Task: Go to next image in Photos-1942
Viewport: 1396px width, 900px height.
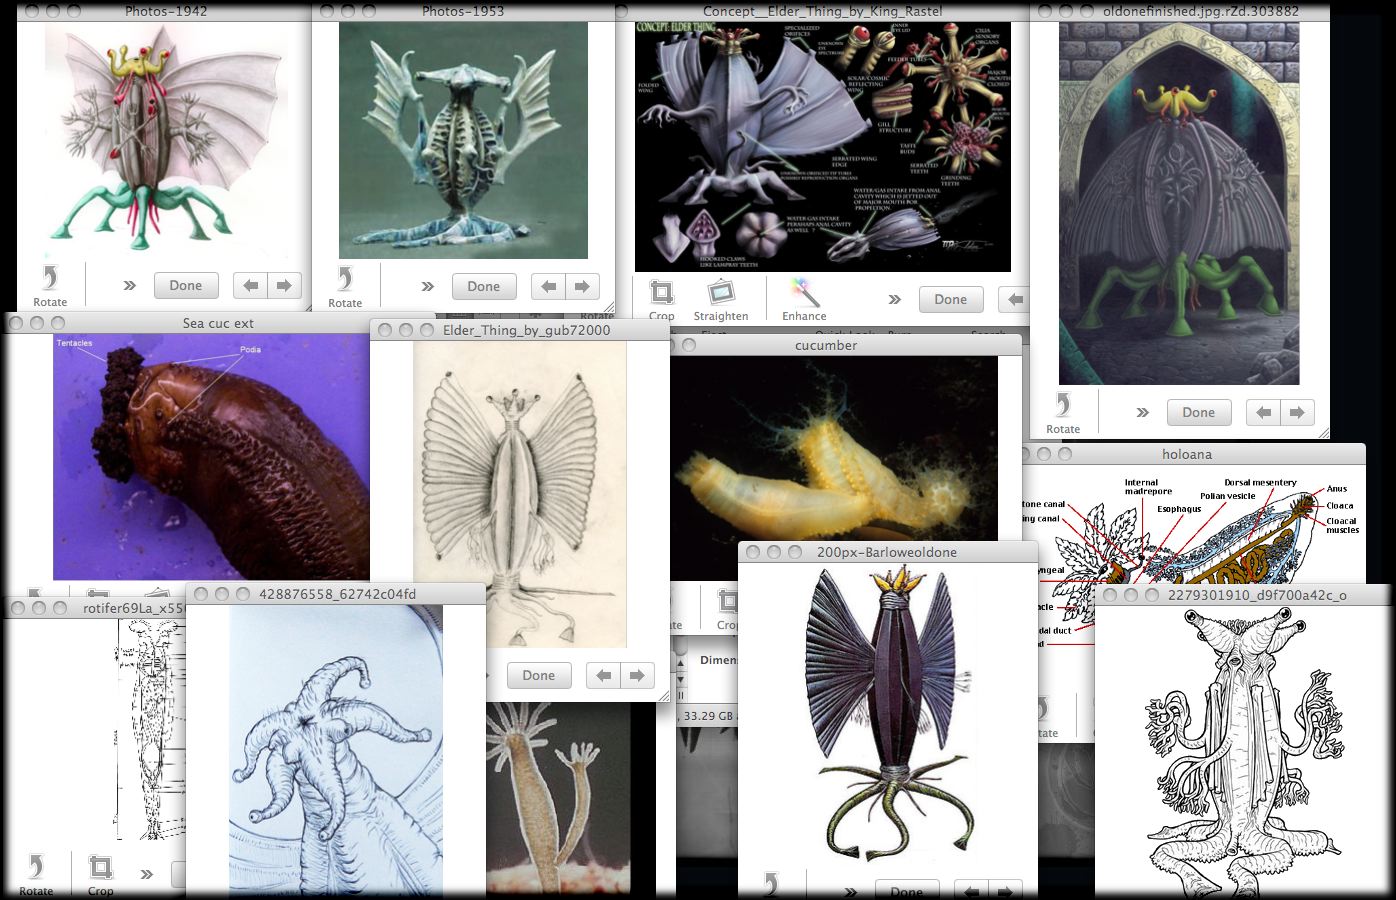Action: click(285, 286)
